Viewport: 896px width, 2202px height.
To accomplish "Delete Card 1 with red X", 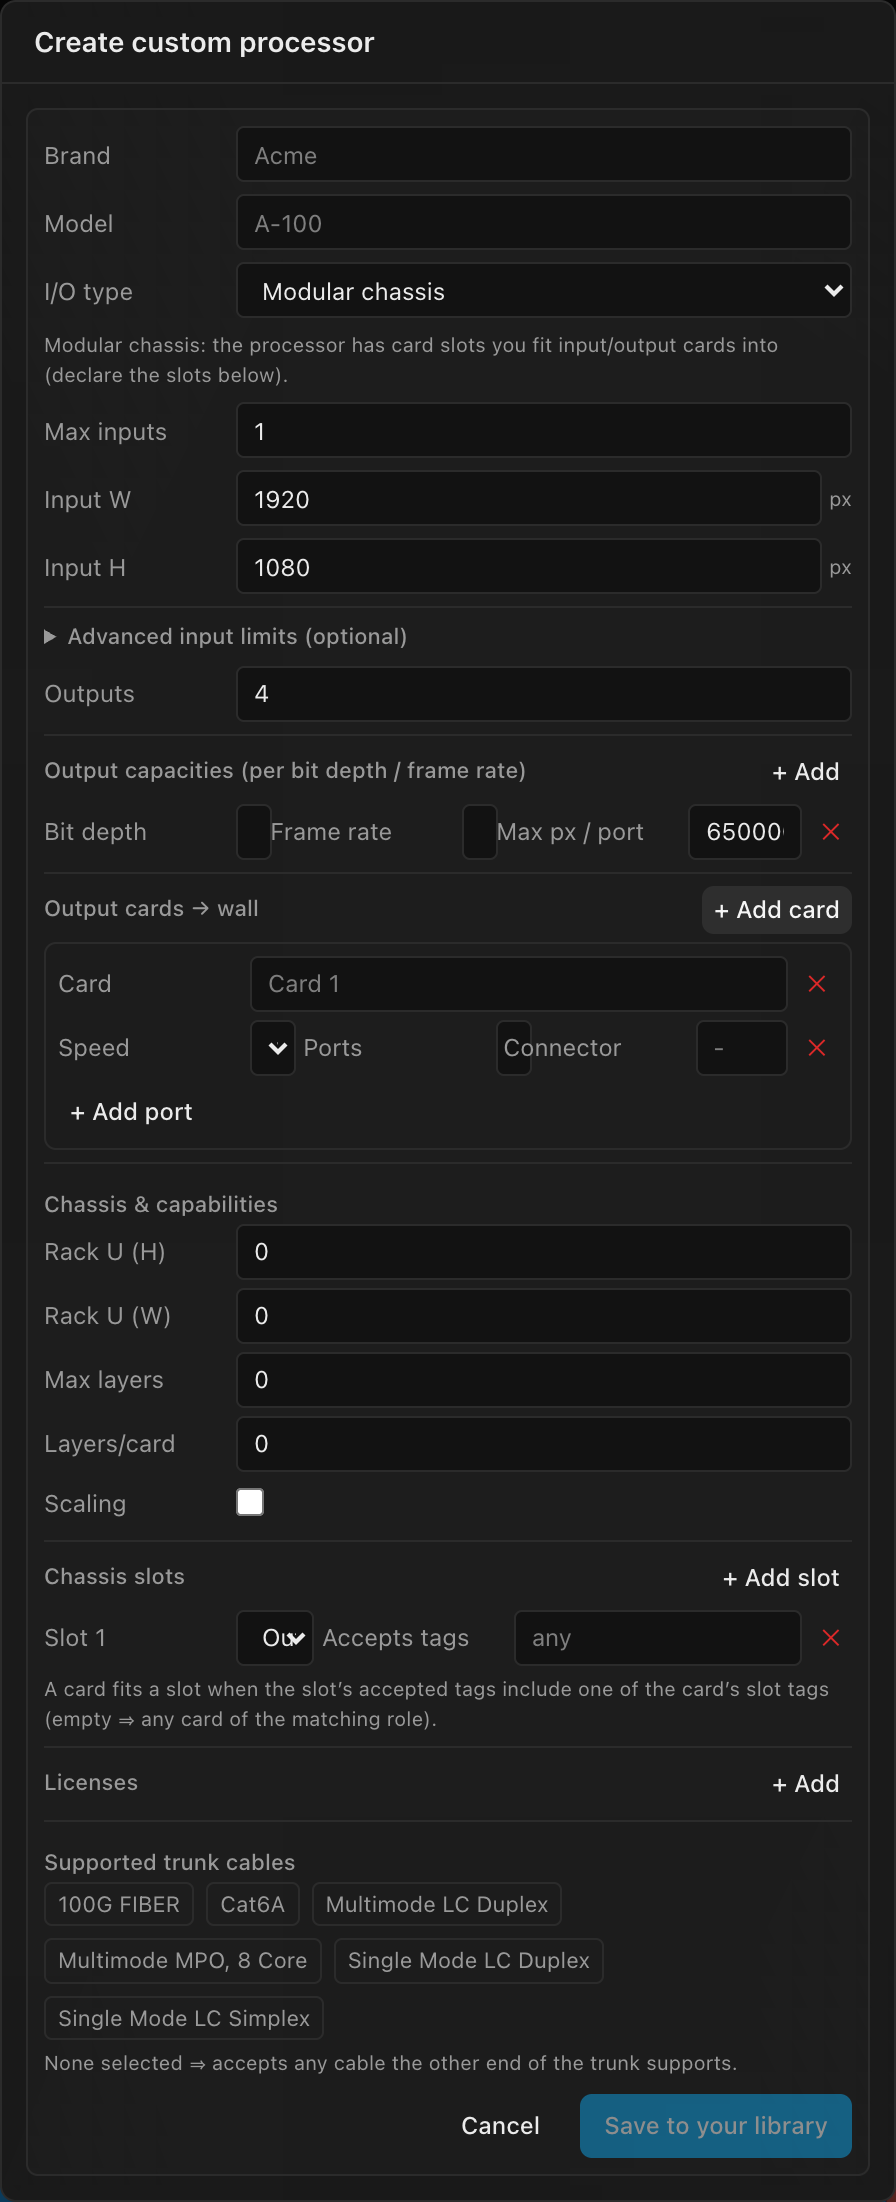I will [817, 984].
